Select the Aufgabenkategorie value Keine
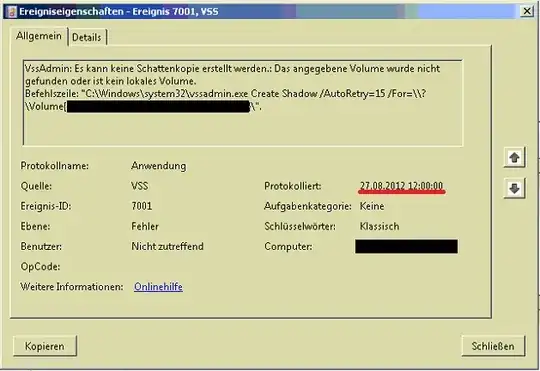The height and width of the screenshot is (371, 540). (372, 206)
